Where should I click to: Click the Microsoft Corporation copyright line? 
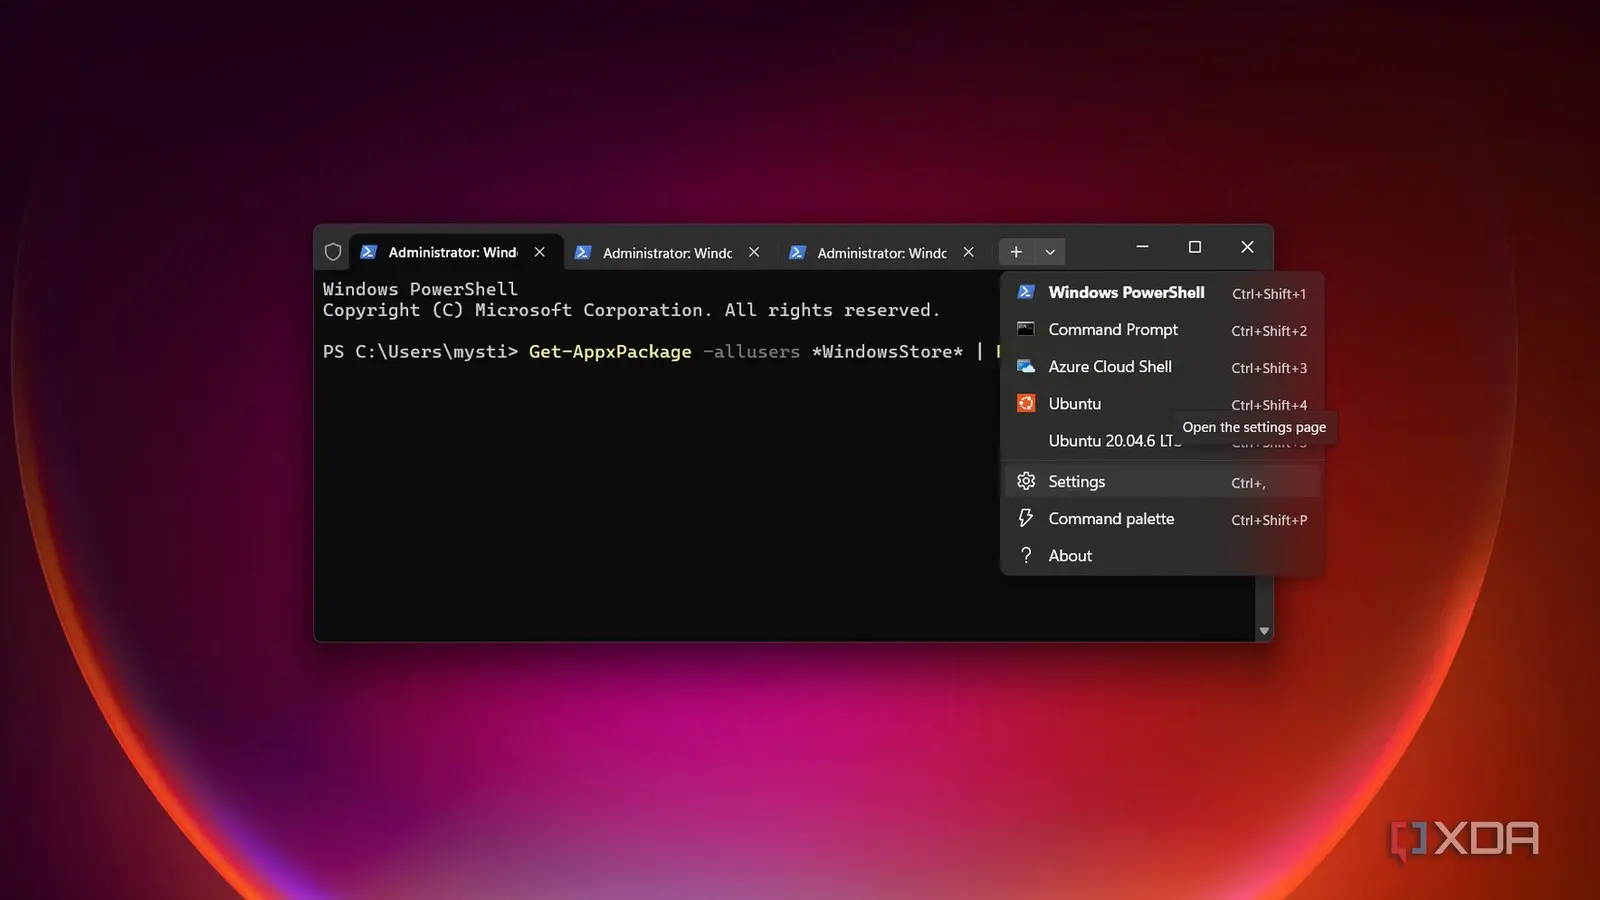631,310
